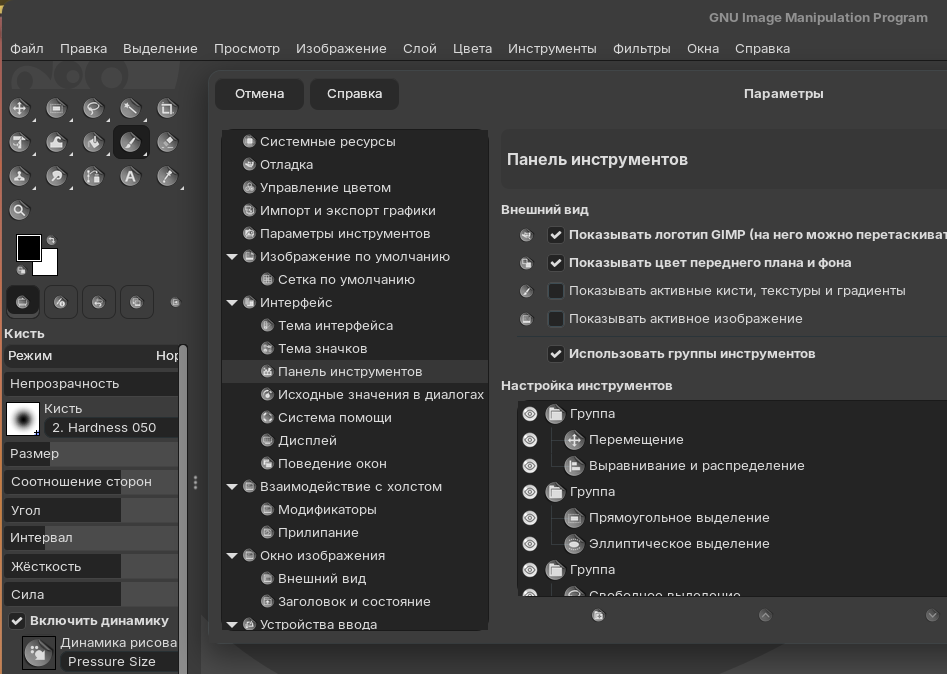
Task: Select the Fuzzy Select wand tool
Action: point(130,109)
